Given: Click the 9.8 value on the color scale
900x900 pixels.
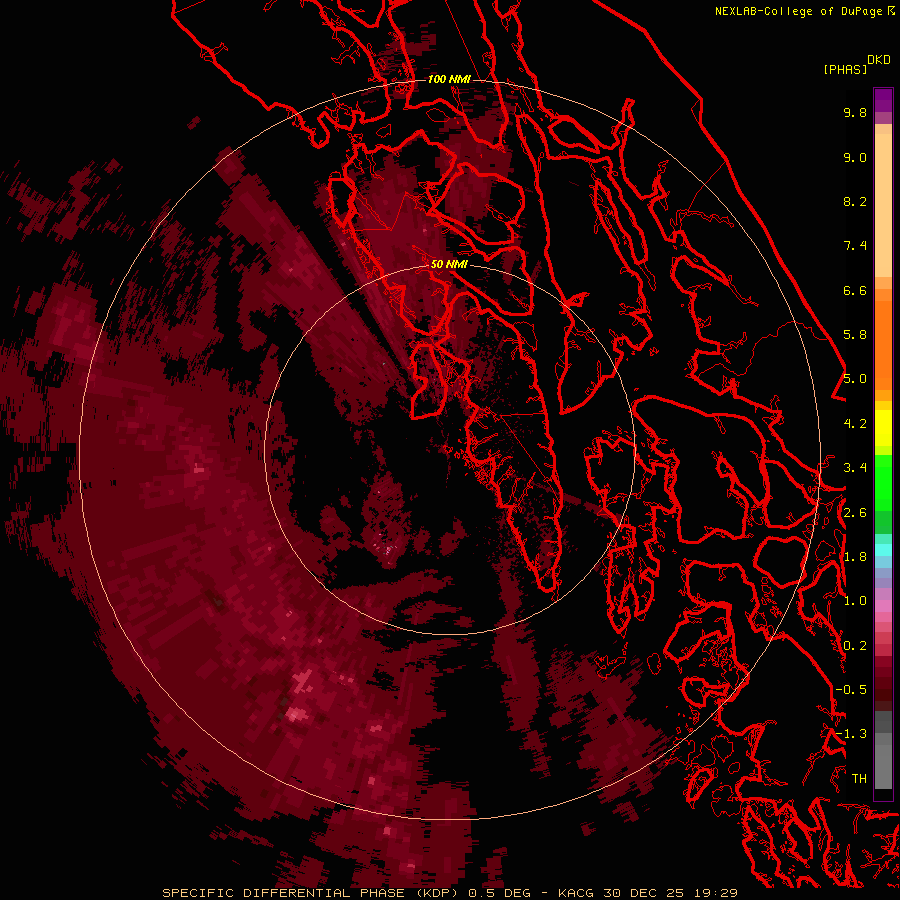Looking at the screenshot, I should pyautogui.click(x=855, y=113).
